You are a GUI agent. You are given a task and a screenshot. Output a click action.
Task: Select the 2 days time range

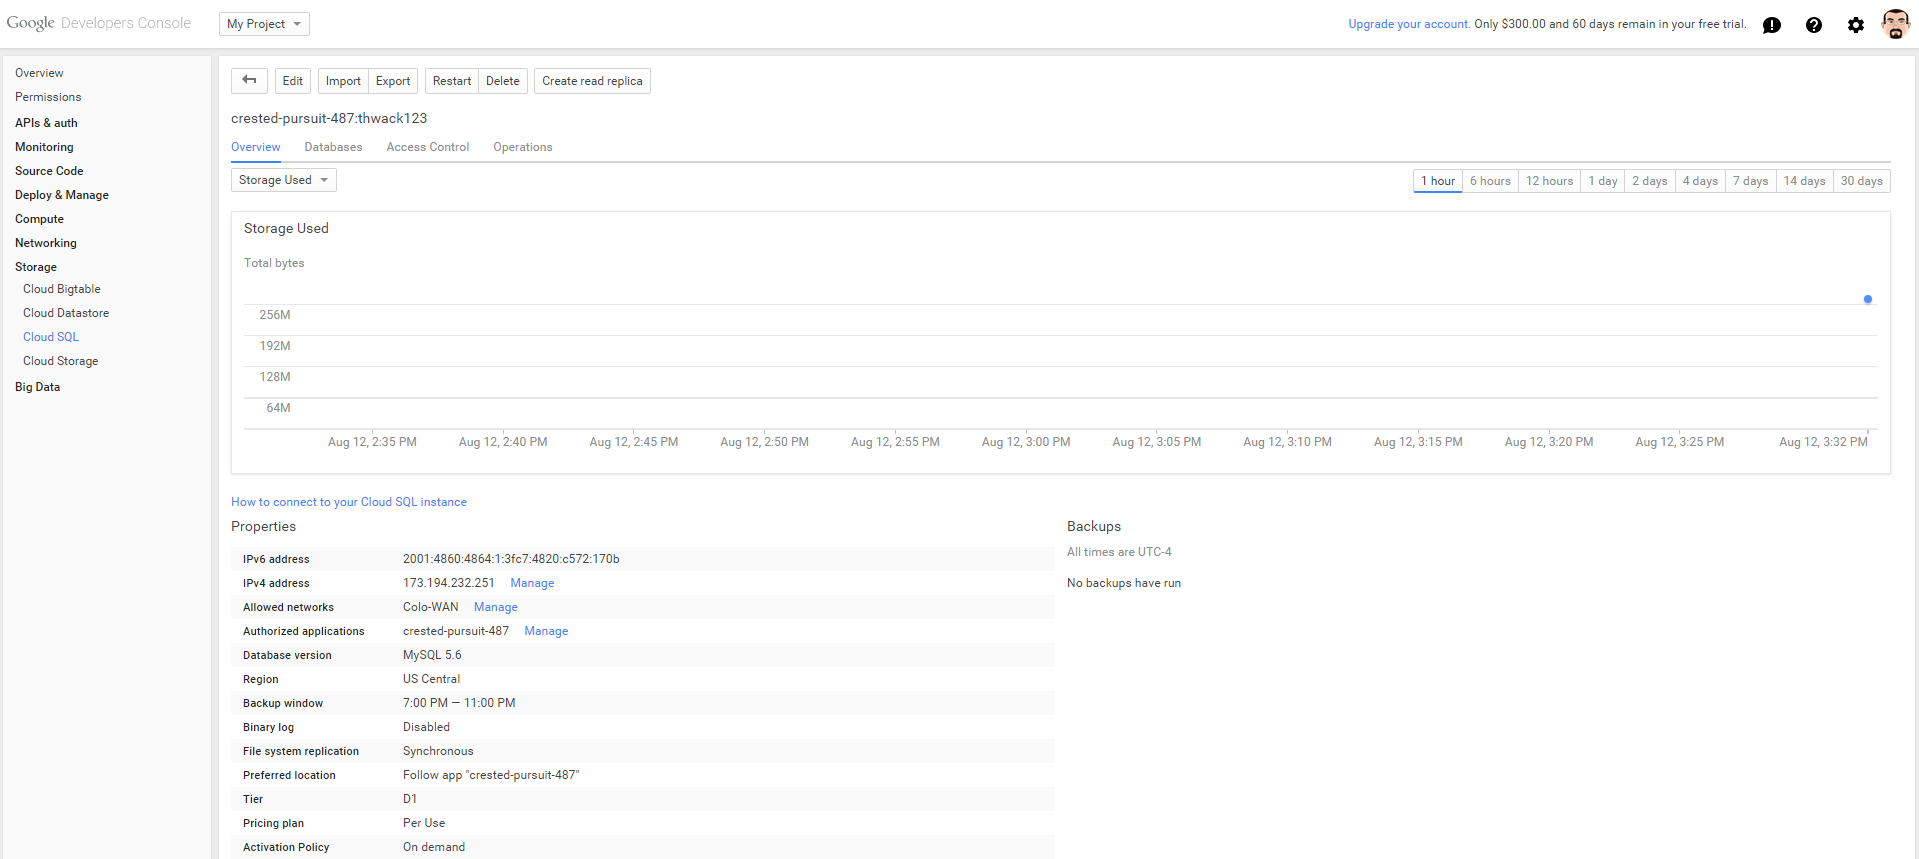1650,181
